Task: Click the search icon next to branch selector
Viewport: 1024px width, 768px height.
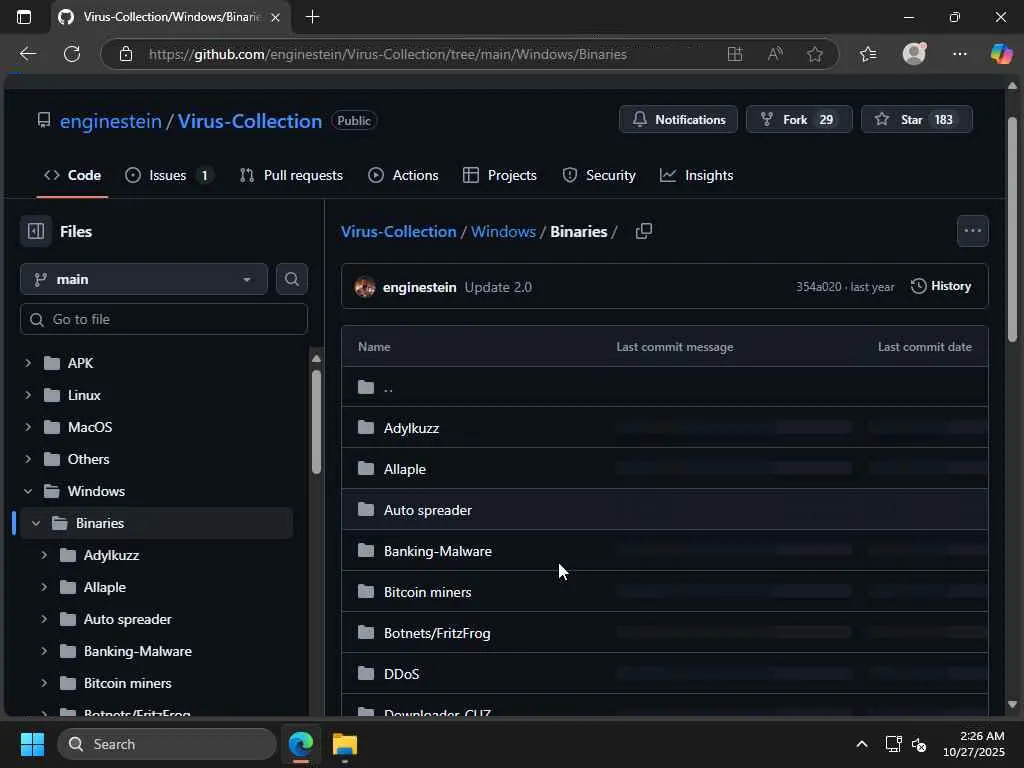Action: coord(292,280)
